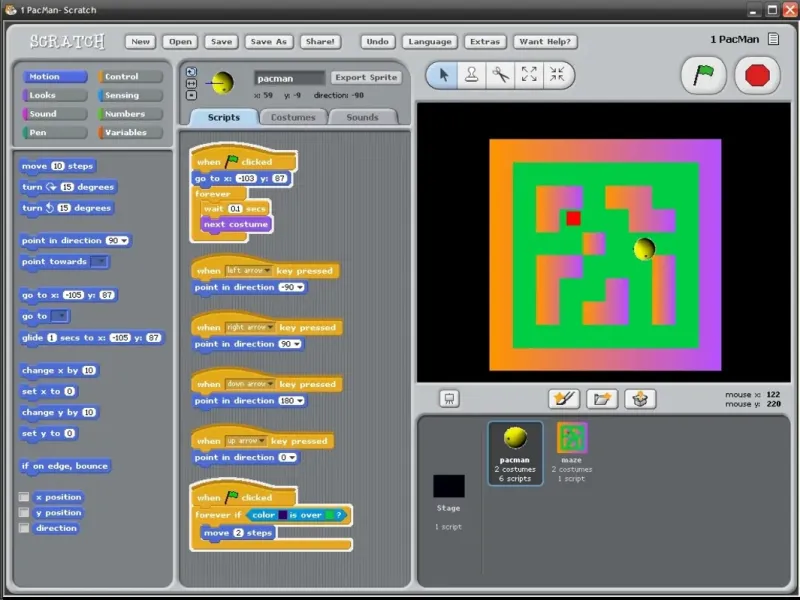800x600 pixels.
Task: Toggle the x position stage monitor checkbox
Action: tap(24, 497)
